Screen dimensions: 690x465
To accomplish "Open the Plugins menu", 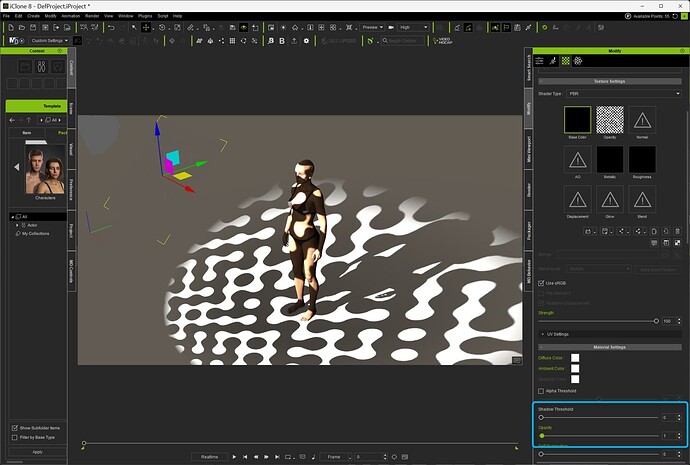I will (145, 16).
